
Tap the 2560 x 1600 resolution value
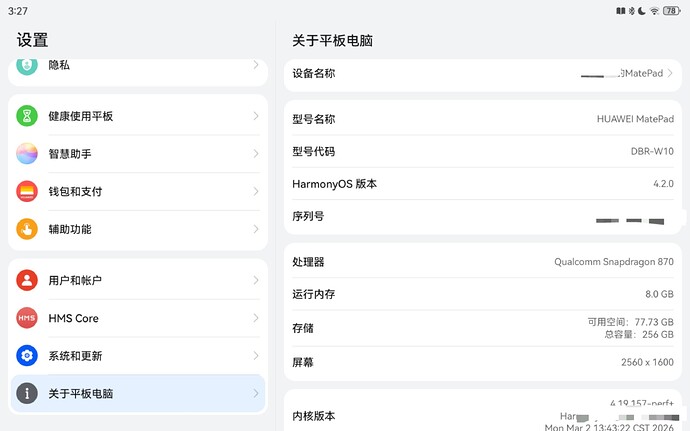(647, 362)
